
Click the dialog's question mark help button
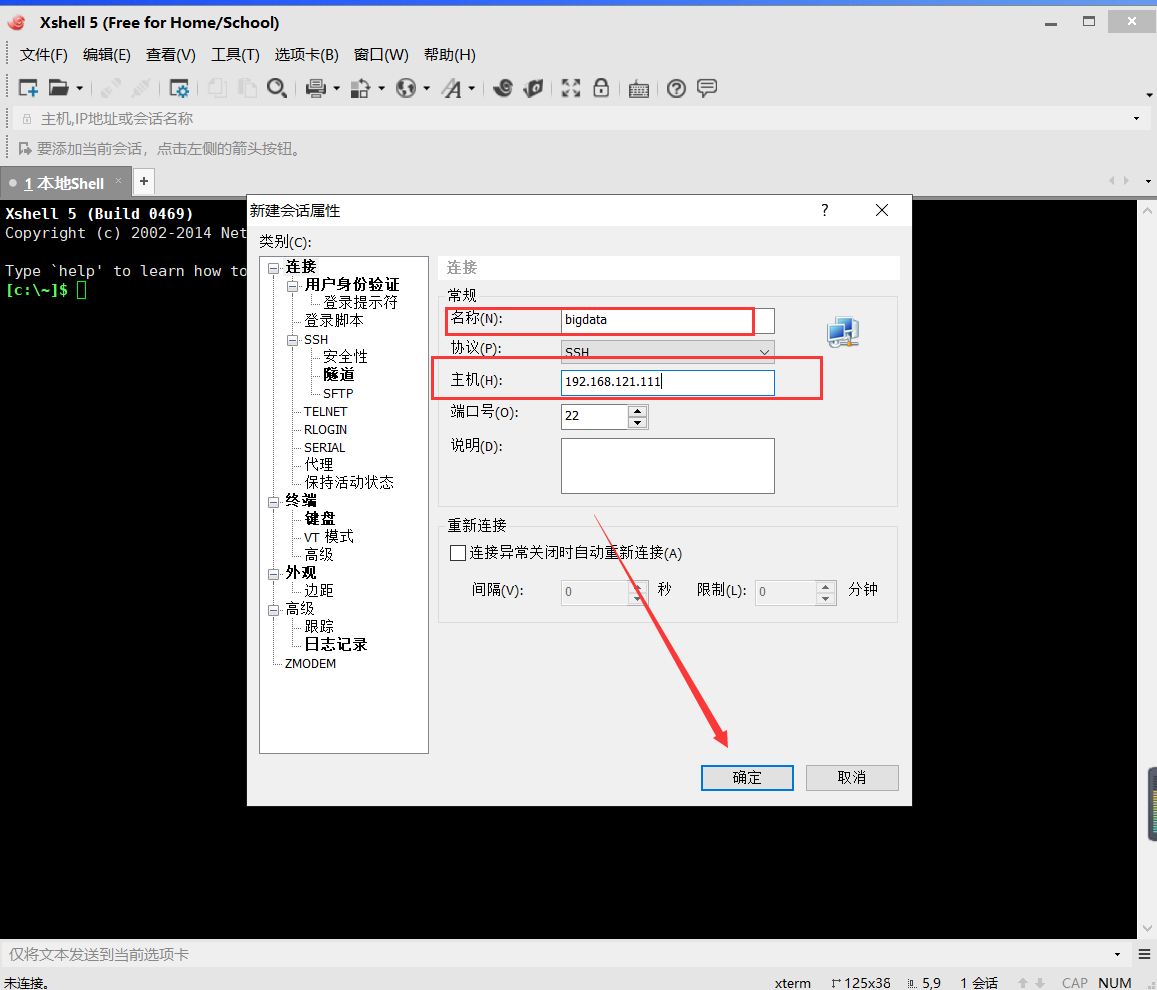click(824, 210)
